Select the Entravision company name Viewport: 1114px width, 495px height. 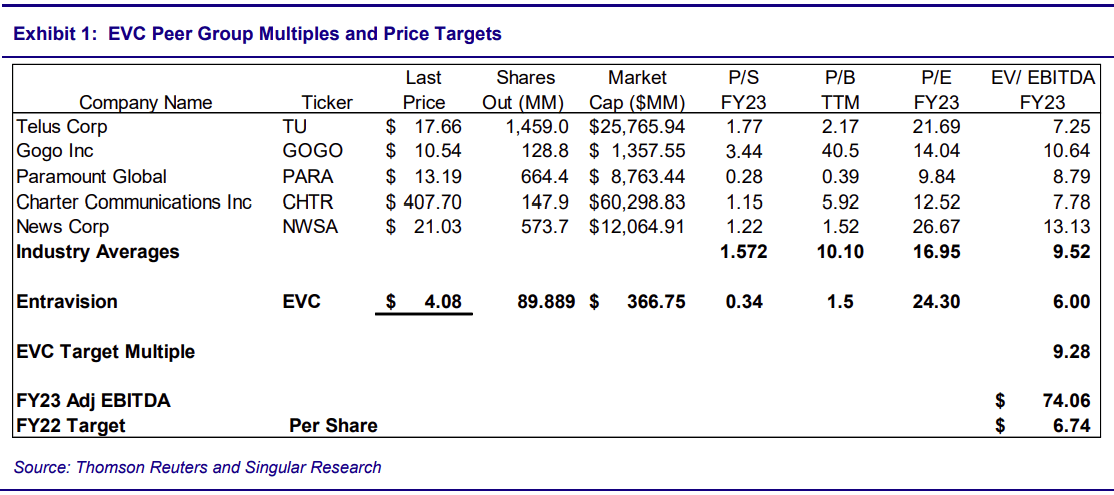pos(67,301)
